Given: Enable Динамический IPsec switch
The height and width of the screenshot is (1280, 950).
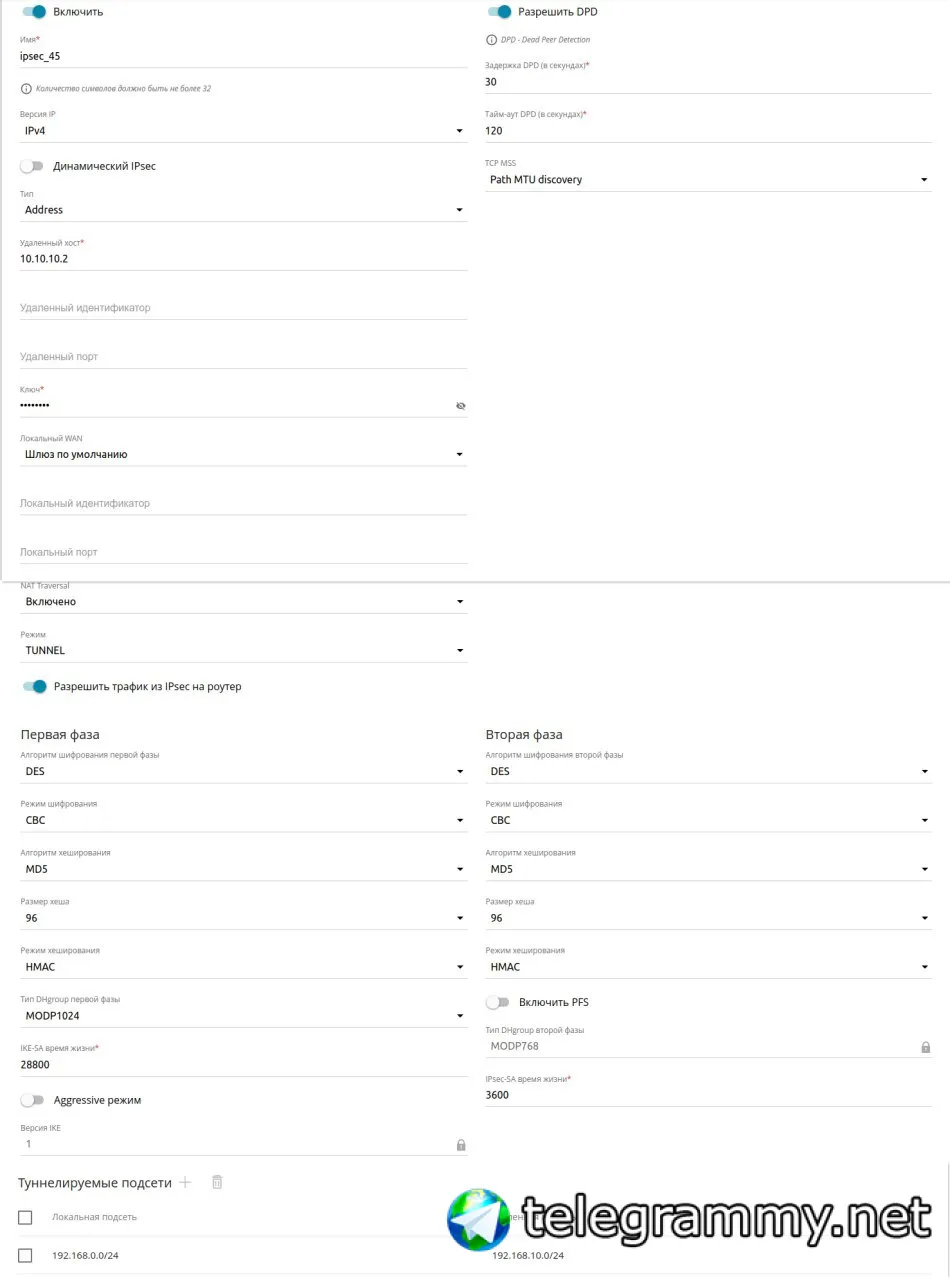Looking at the screenshot, I should click(32, 166).
